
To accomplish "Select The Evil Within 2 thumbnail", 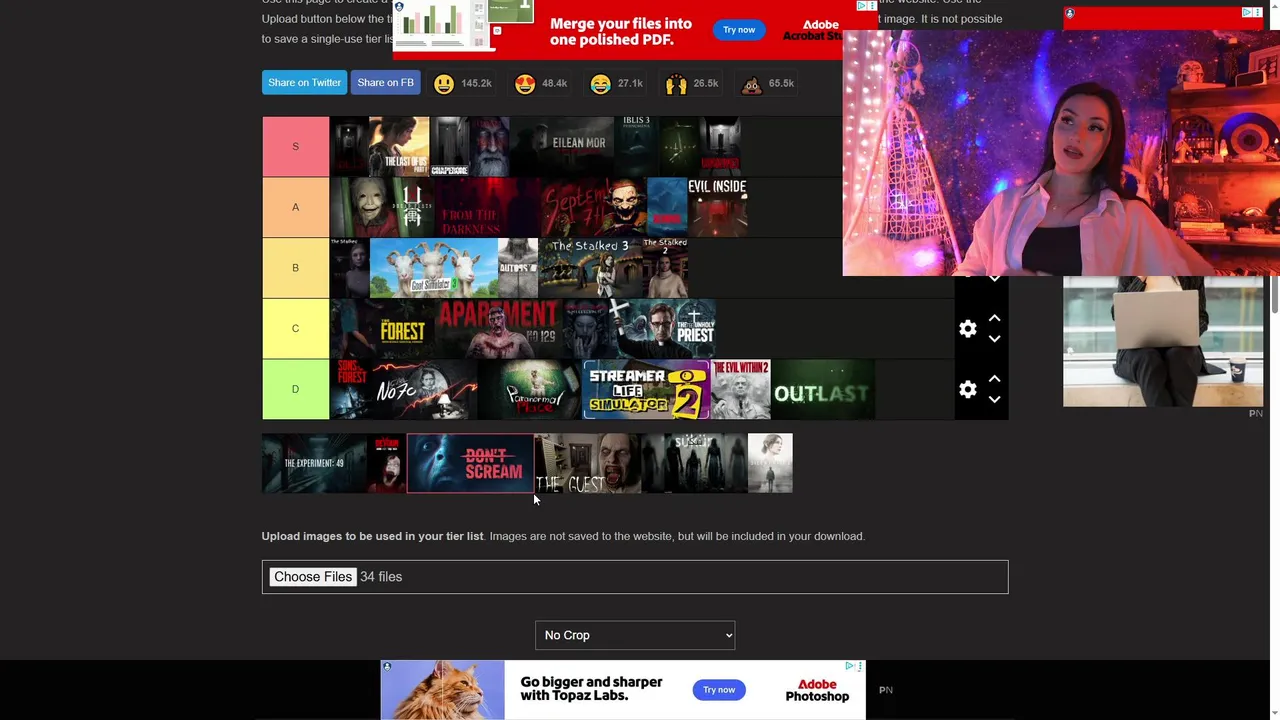I will click(740, 390).
